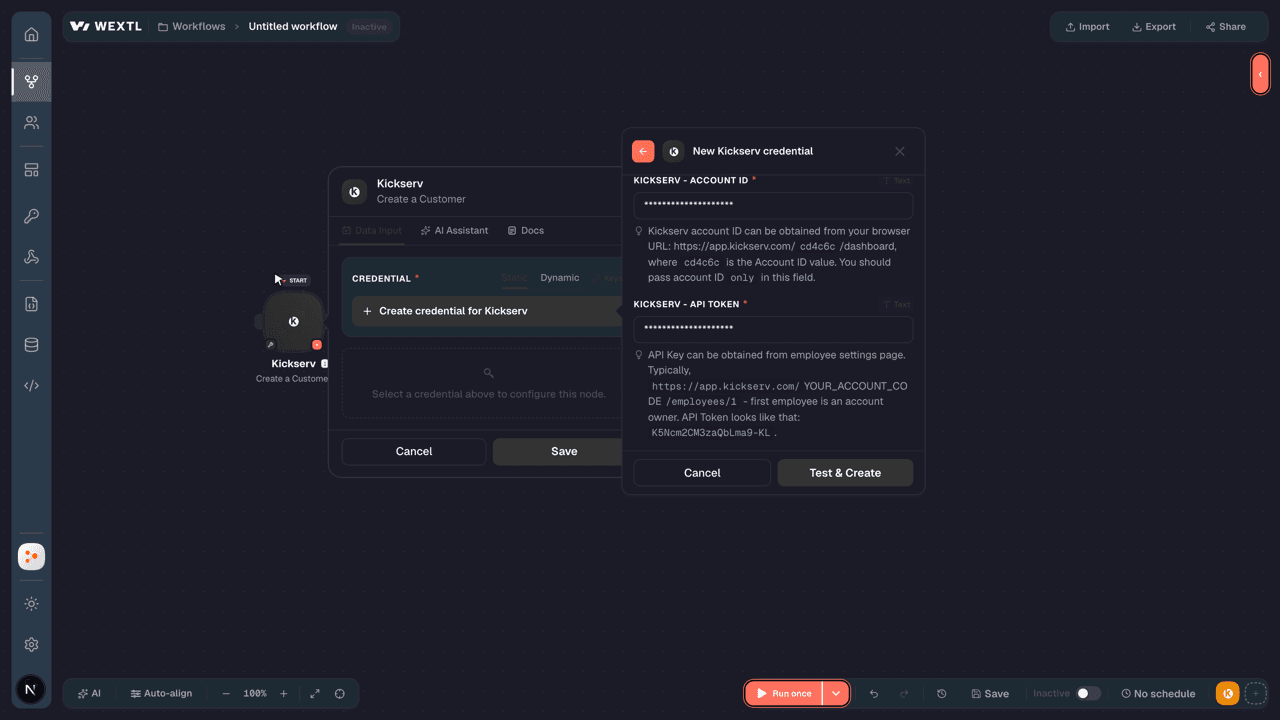Viewport: 1280px width, 720px height.
Task: Click the Test & Create button
Action: coord(845,473)
